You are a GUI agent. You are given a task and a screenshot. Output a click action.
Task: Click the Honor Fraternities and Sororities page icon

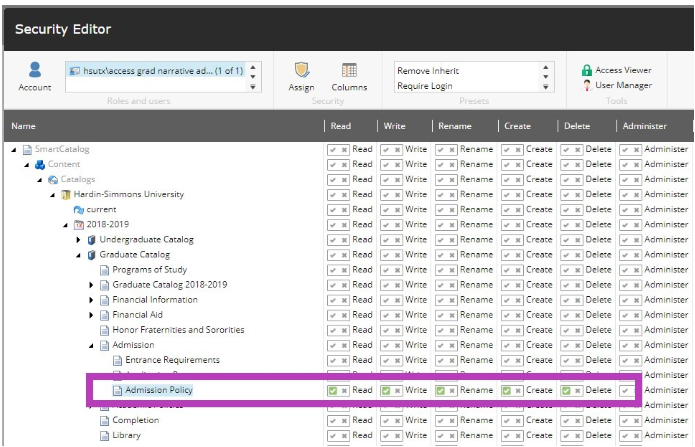tap(105, 330)
